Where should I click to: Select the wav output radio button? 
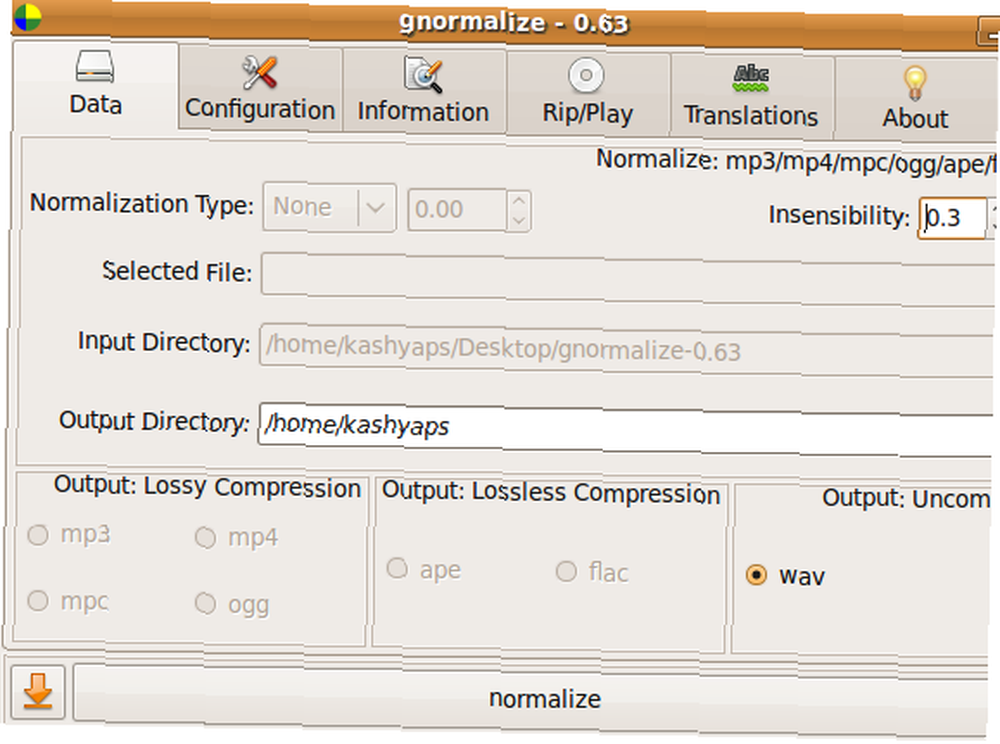756,575
